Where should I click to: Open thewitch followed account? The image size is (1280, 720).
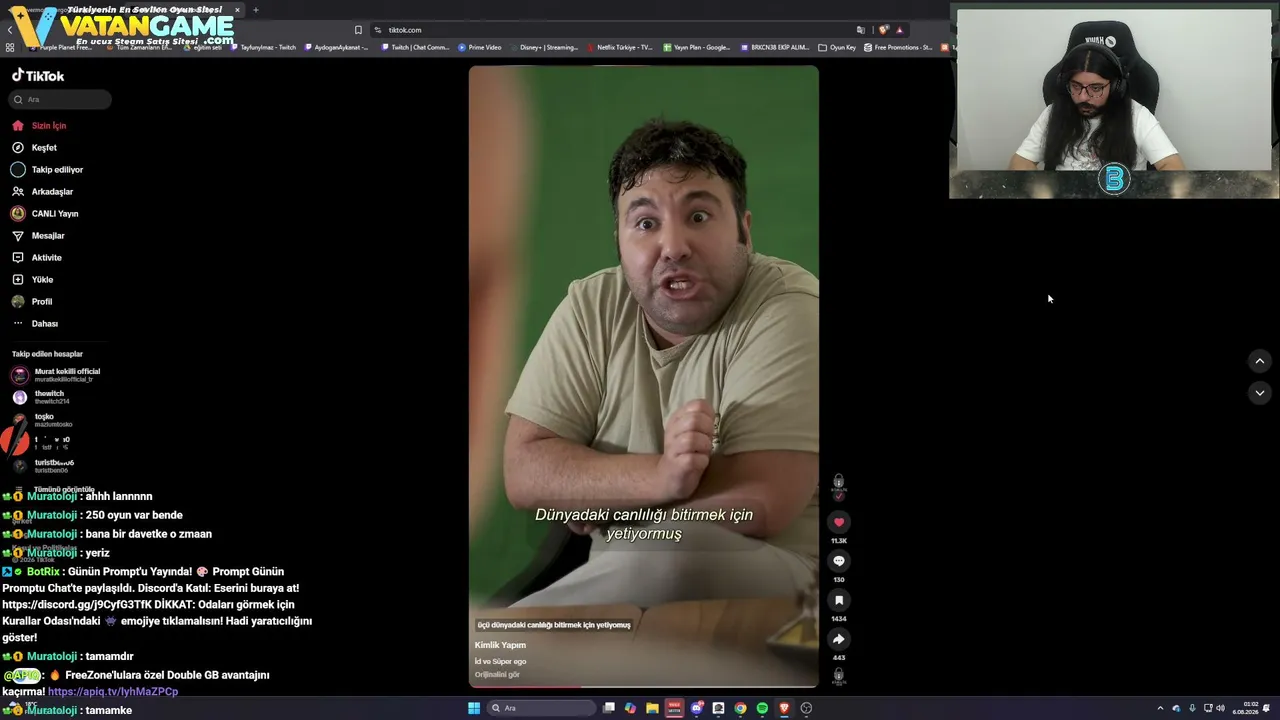point(41,397)
